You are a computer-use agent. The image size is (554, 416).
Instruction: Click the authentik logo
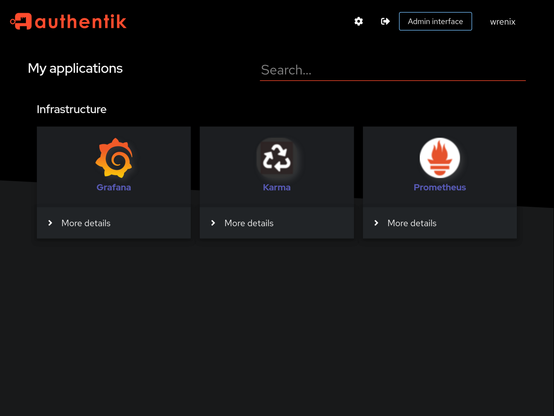click(68, 22)
